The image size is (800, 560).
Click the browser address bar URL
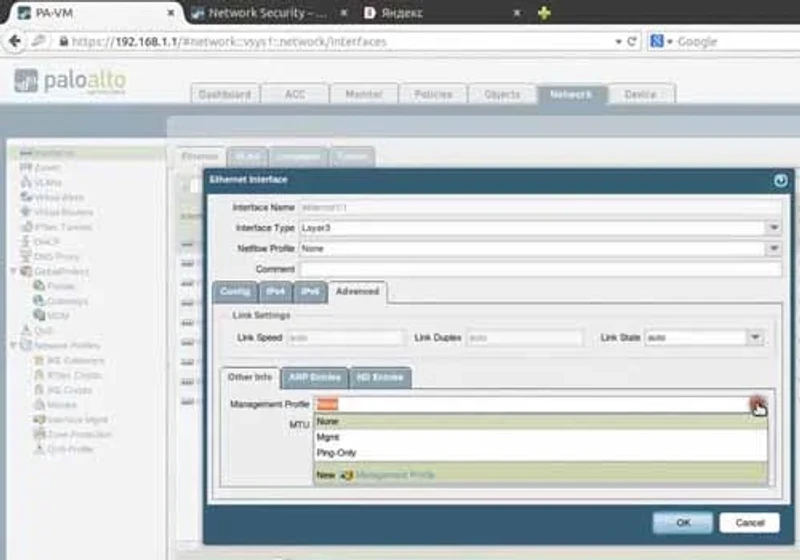(230, 41)
